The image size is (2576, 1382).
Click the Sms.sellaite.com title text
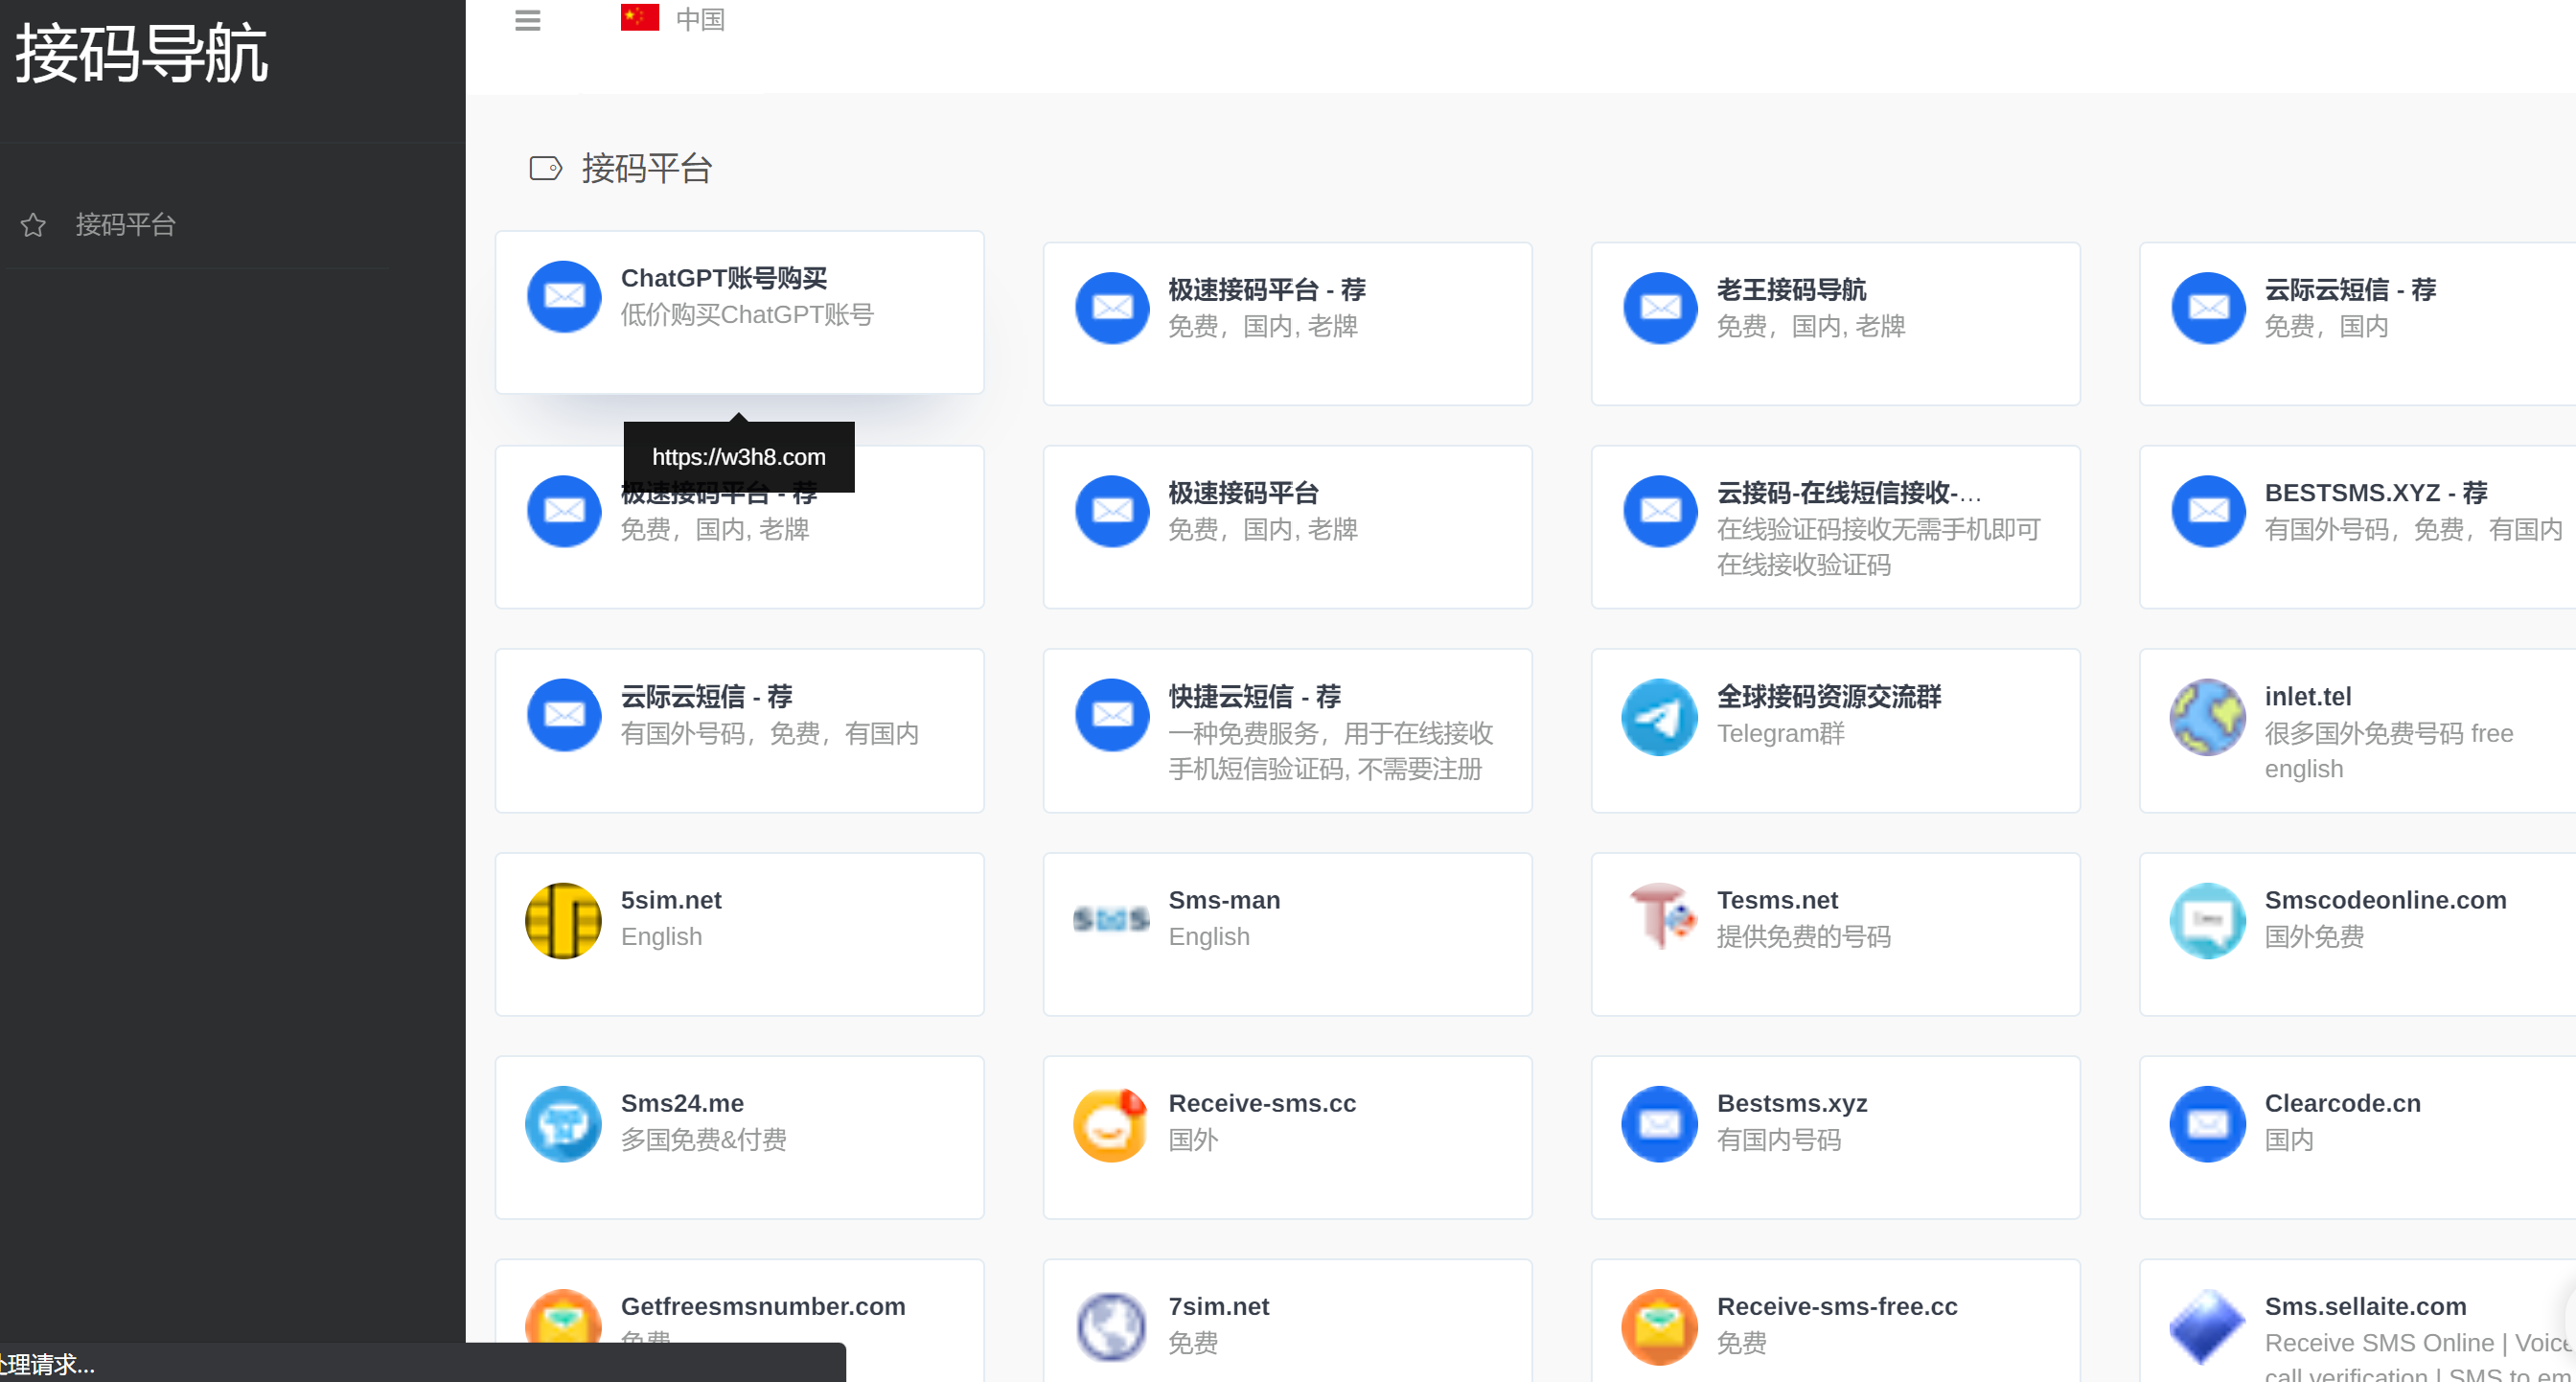coord(2365,1306)
